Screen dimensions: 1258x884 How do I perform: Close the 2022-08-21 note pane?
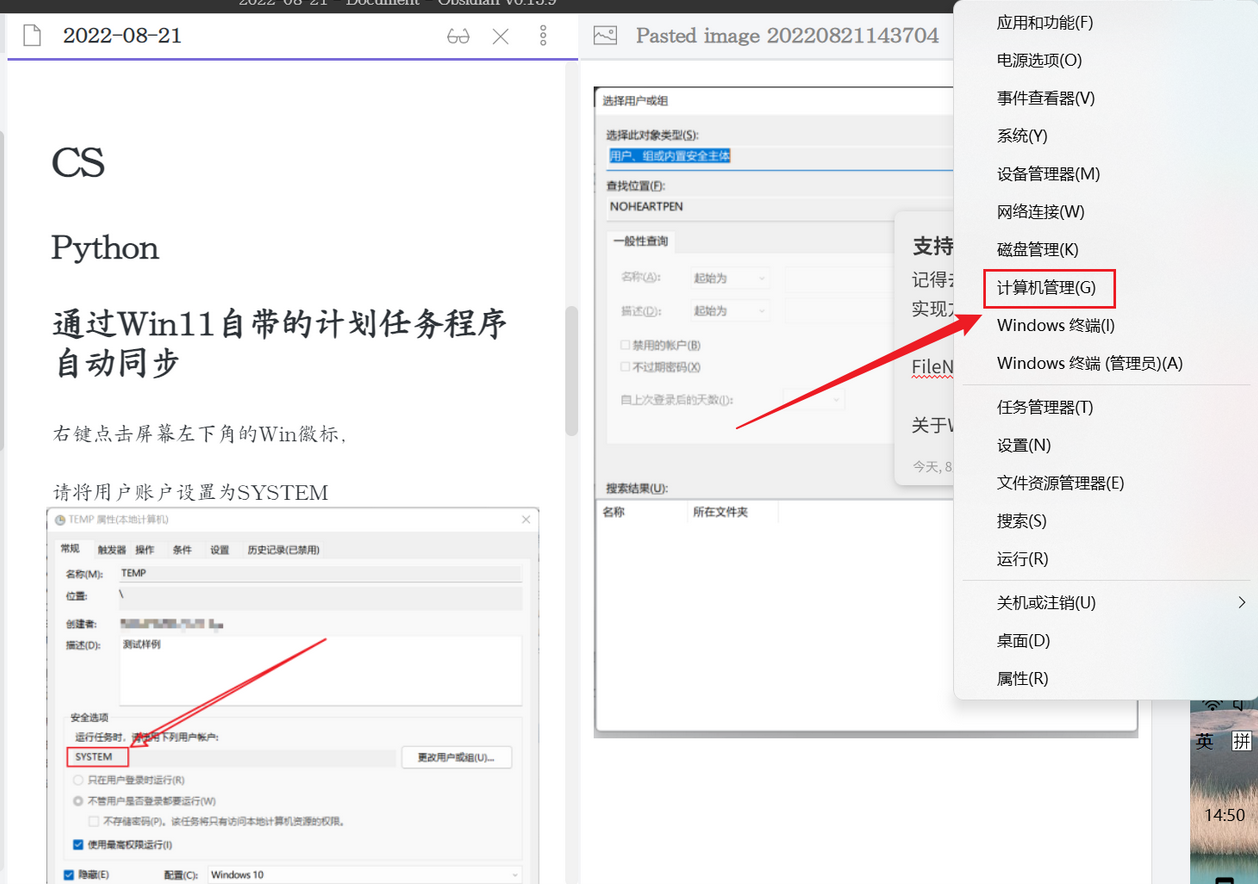[501, 37]
